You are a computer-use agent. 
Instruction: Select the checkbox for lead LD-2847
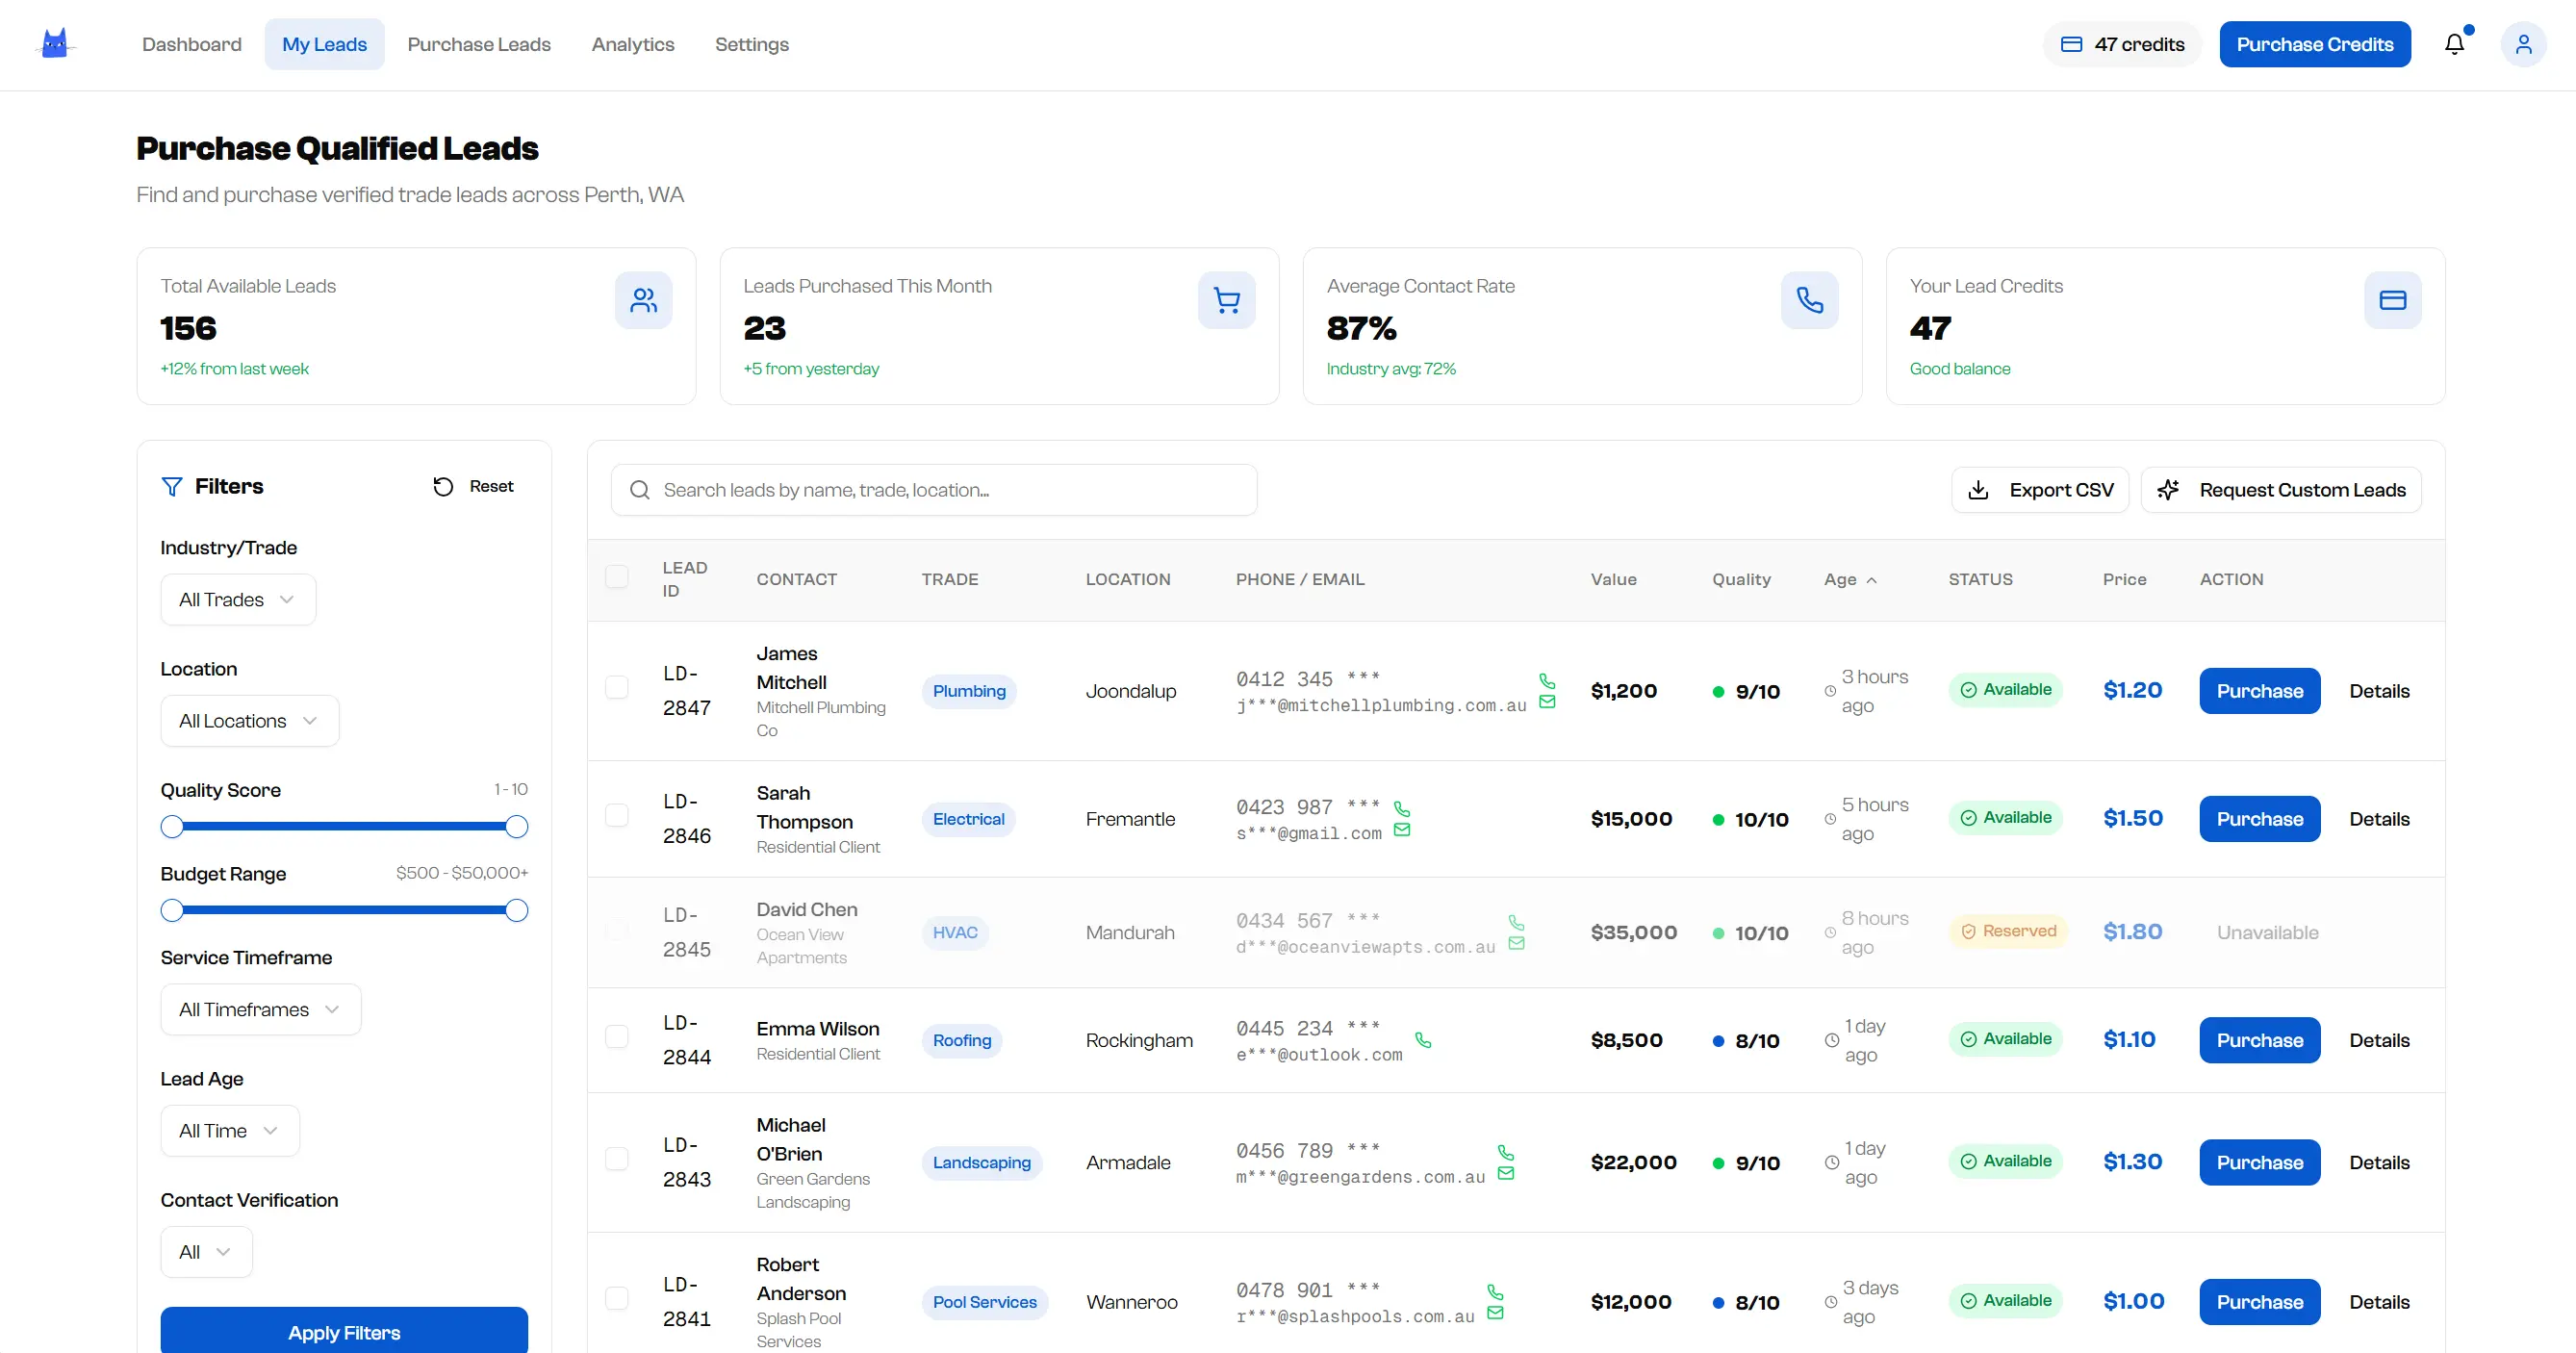pos(617,688)
